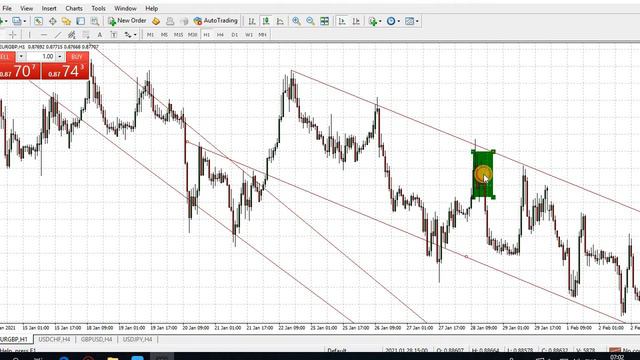Image resolution: width=640 pixels, height=360 pixels.
Task: Switch to the H4 timeframe
Action: click(220, 35)
